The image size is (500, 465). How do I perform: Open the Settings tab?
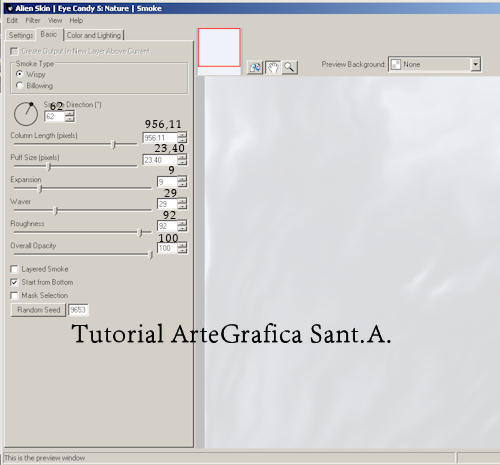point(21,35)
